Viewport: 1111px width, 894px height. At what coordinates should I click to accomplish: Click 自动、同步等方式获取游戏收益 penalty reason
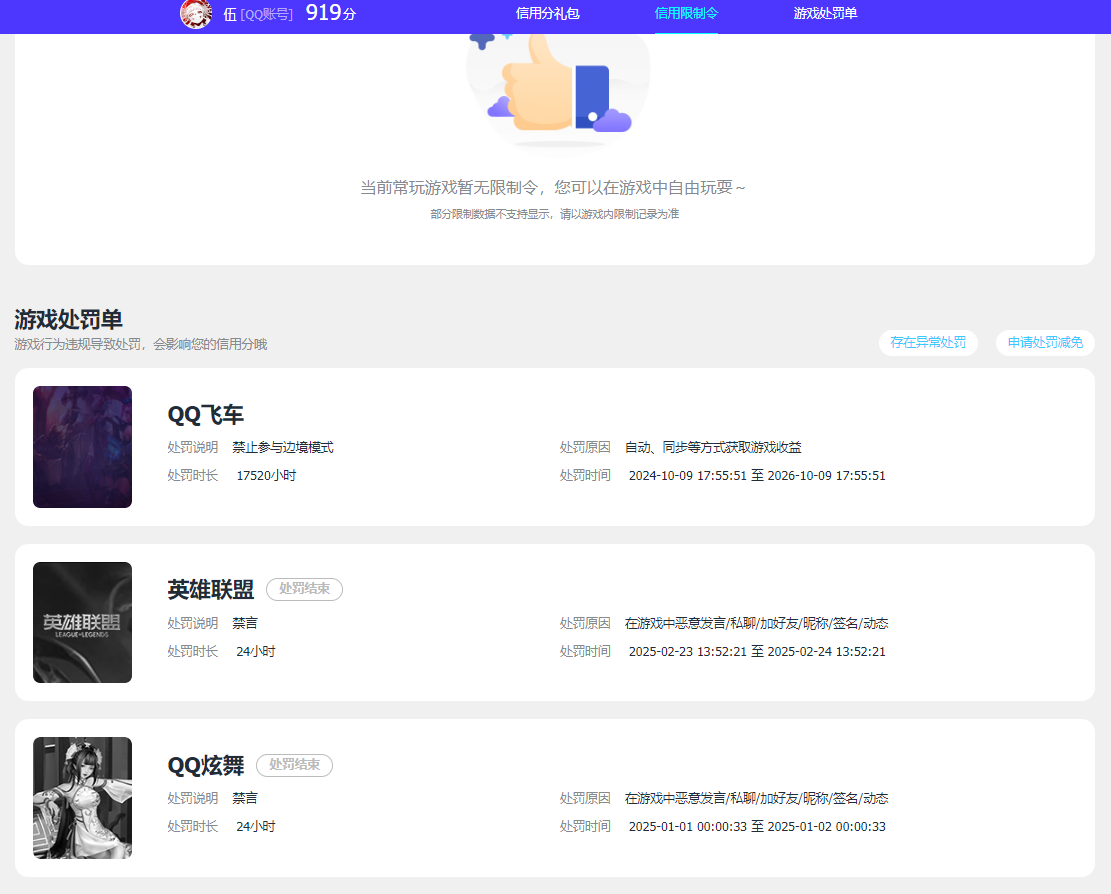click(713, 448)
